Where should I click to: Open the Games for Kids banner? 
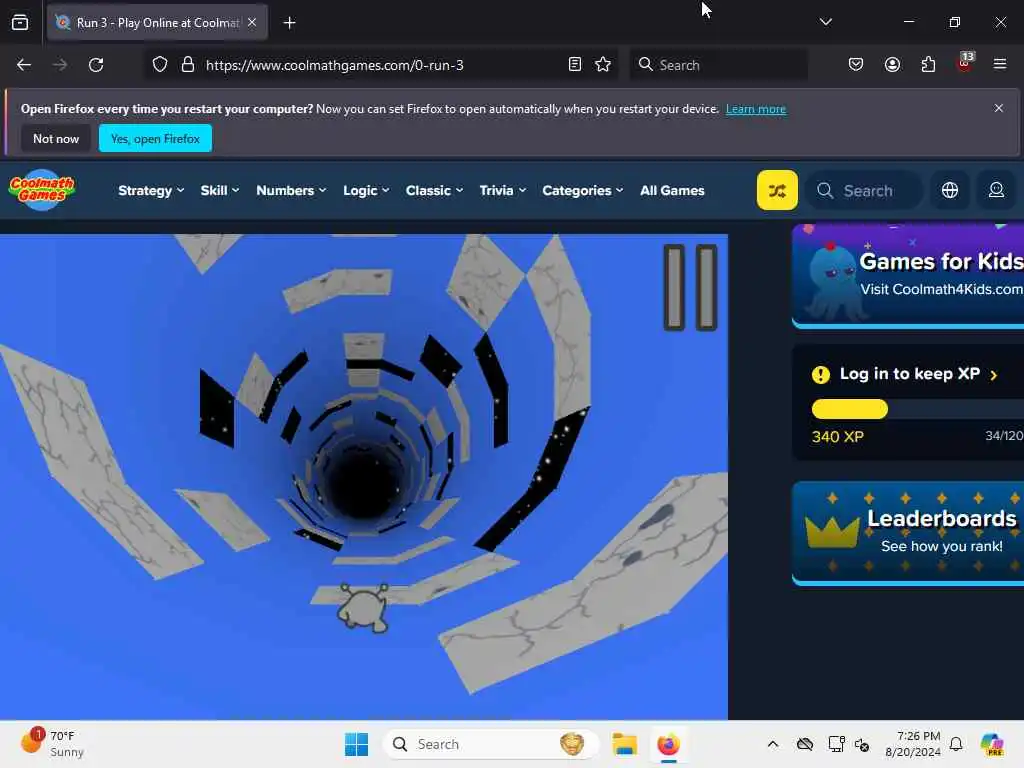(x=908, y=275)
